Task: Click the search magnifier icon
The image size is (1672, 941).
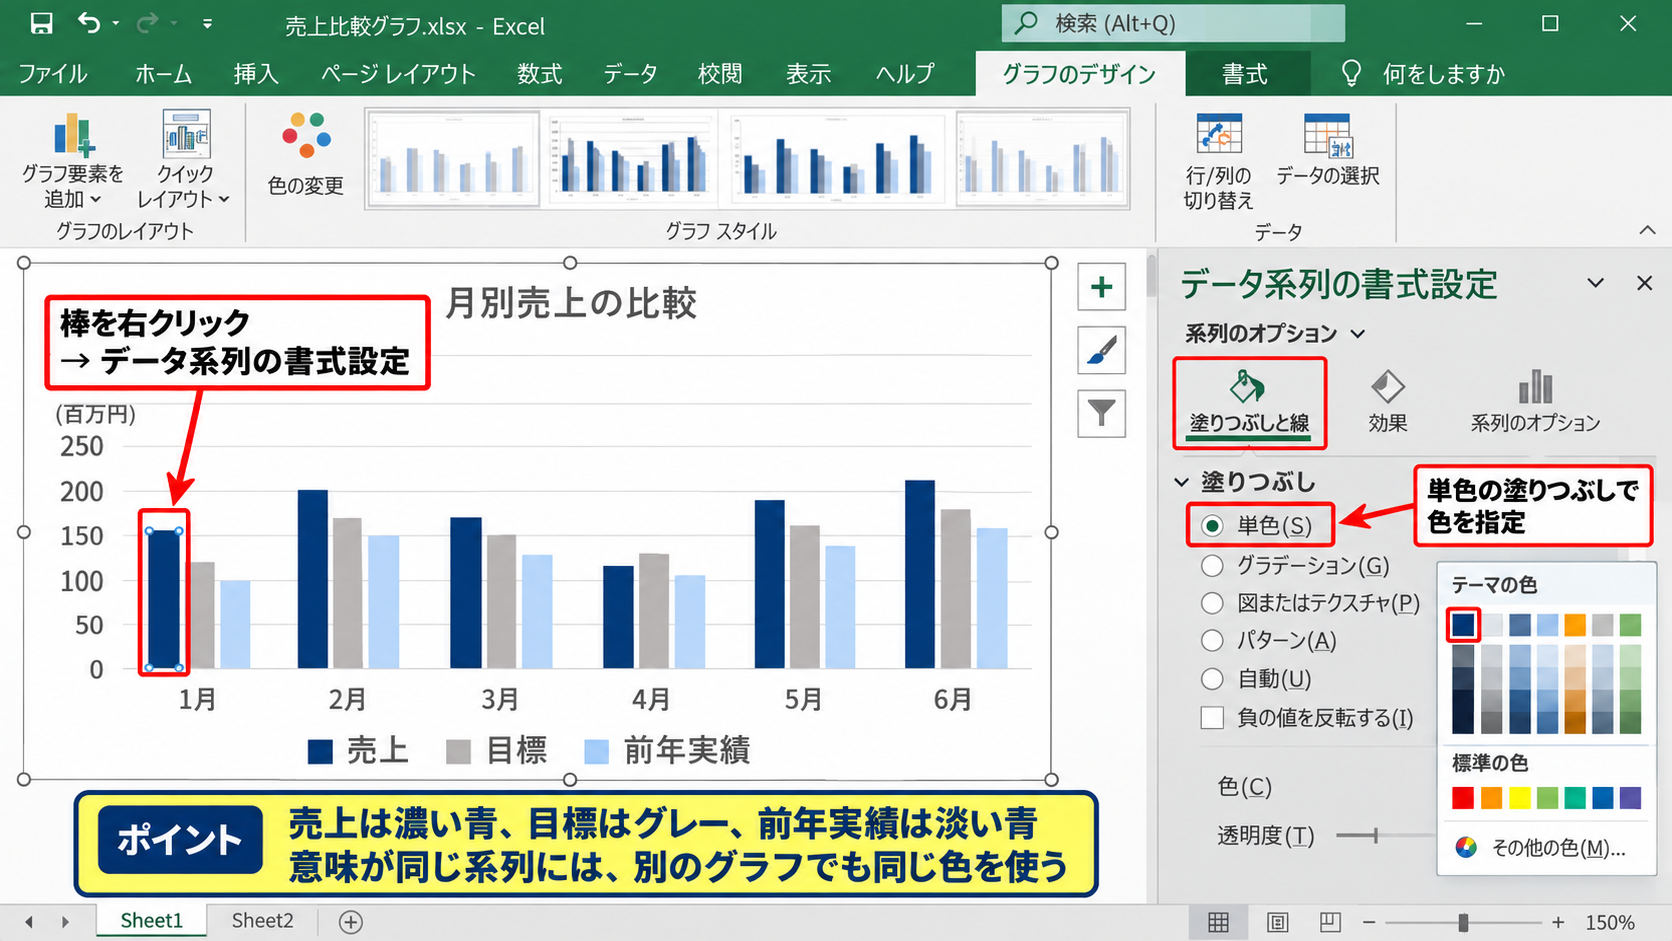Action: click(1027, 23)
